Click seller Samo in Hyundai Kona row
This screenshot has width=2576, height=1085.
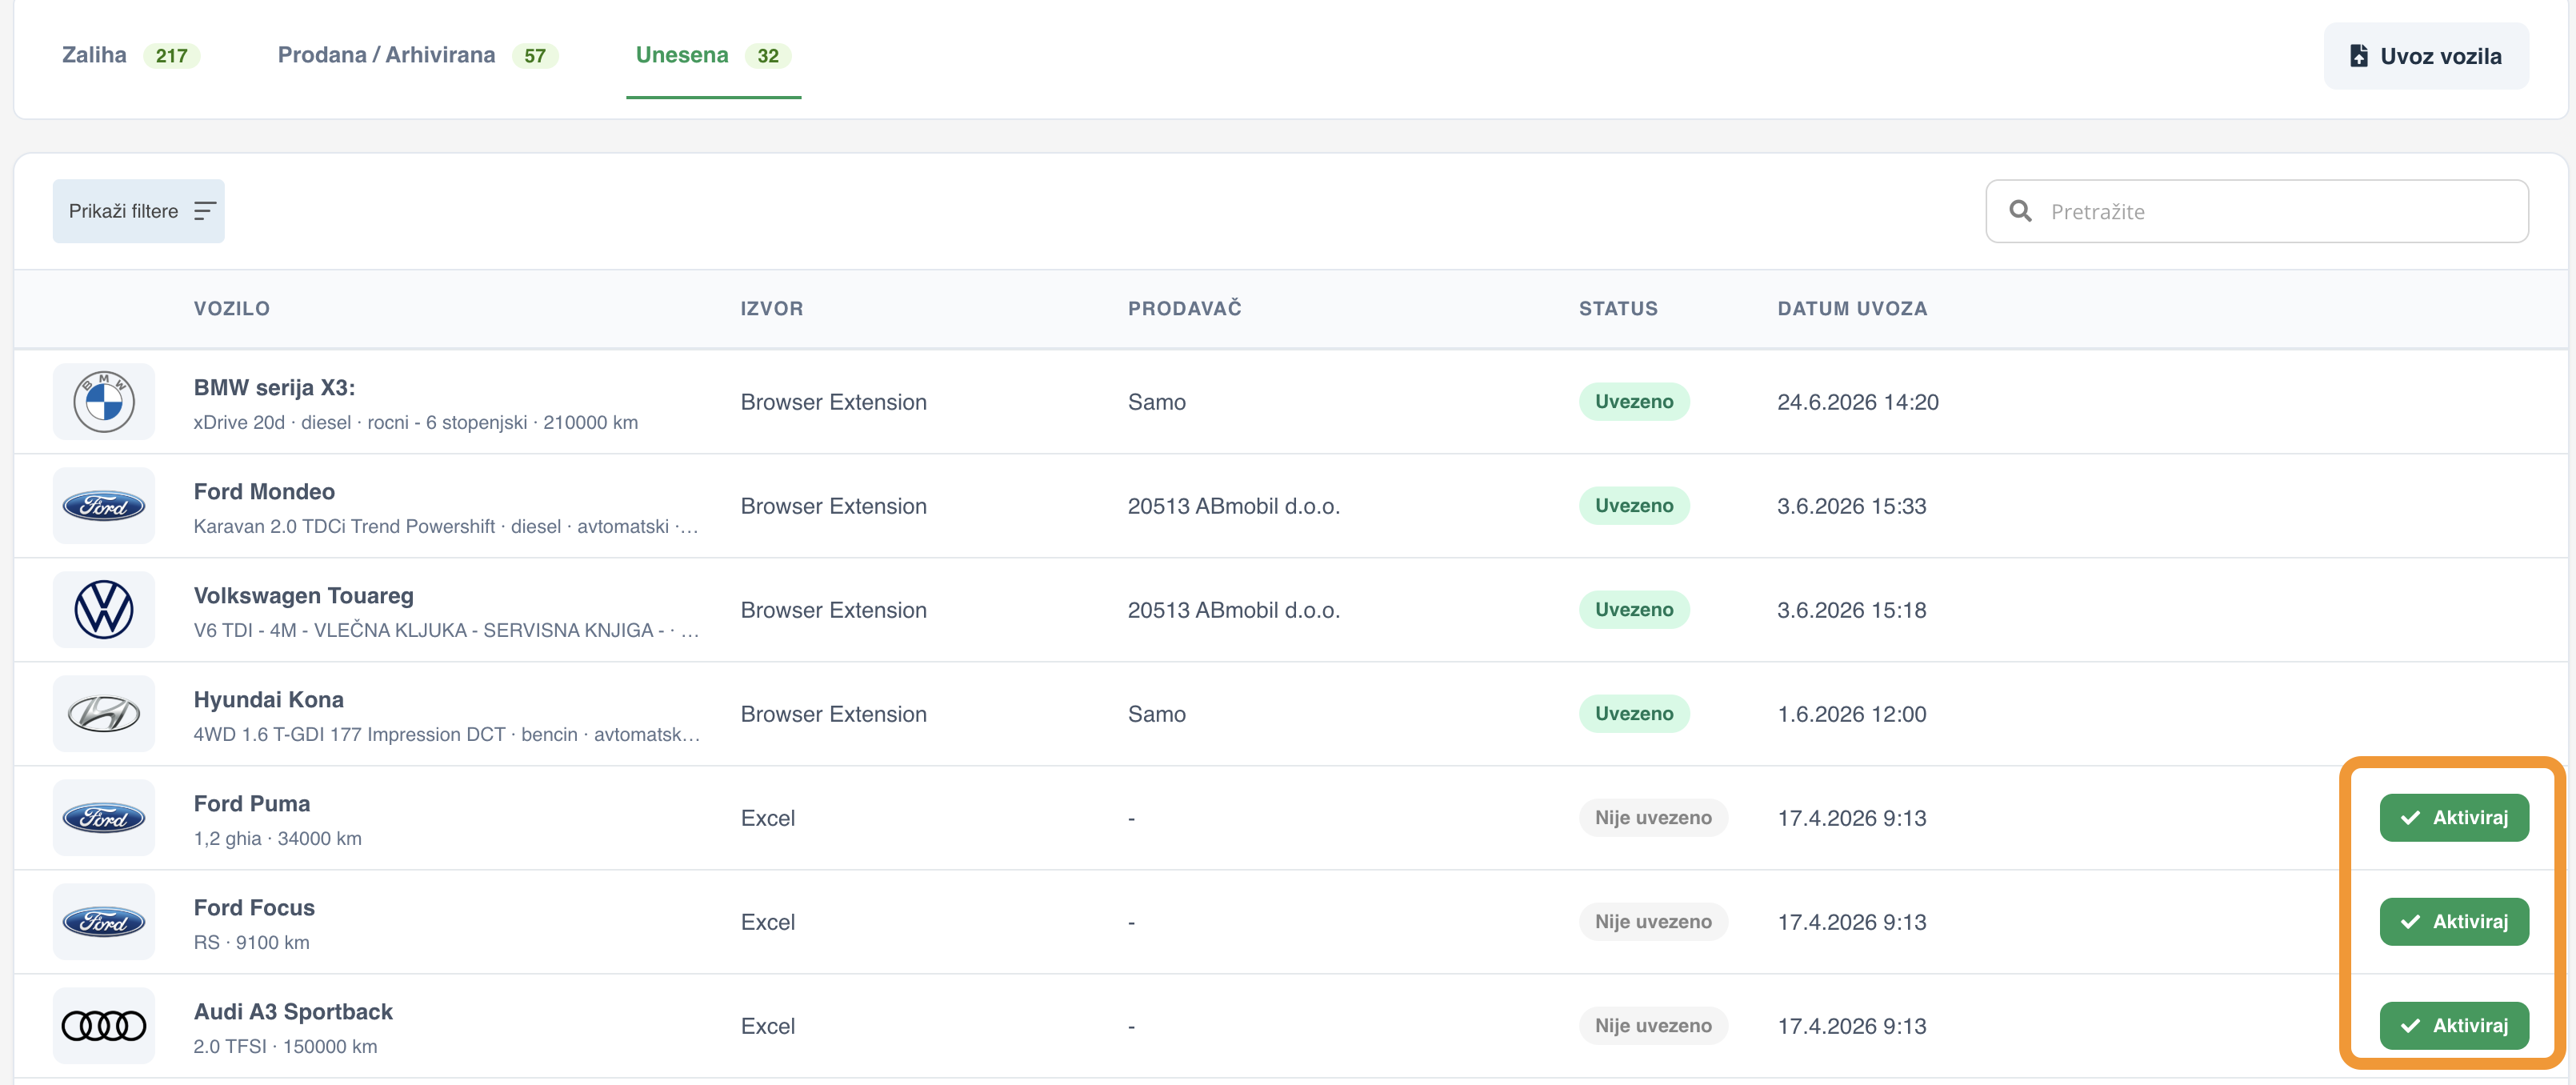point(1157,714)
